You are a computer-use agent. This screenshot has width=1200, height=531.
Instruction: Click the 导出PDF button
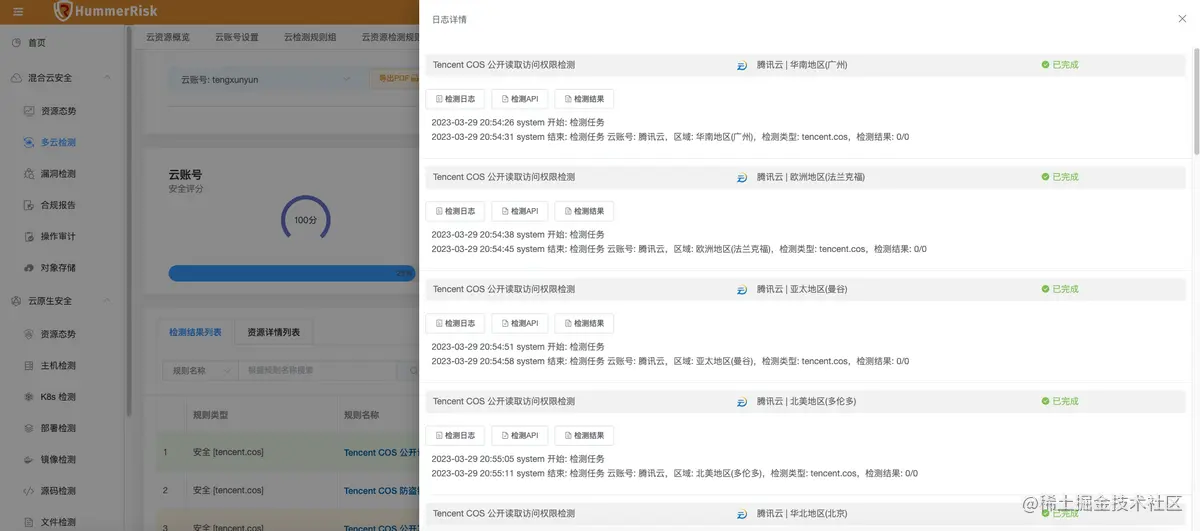[x=394, y=78]
